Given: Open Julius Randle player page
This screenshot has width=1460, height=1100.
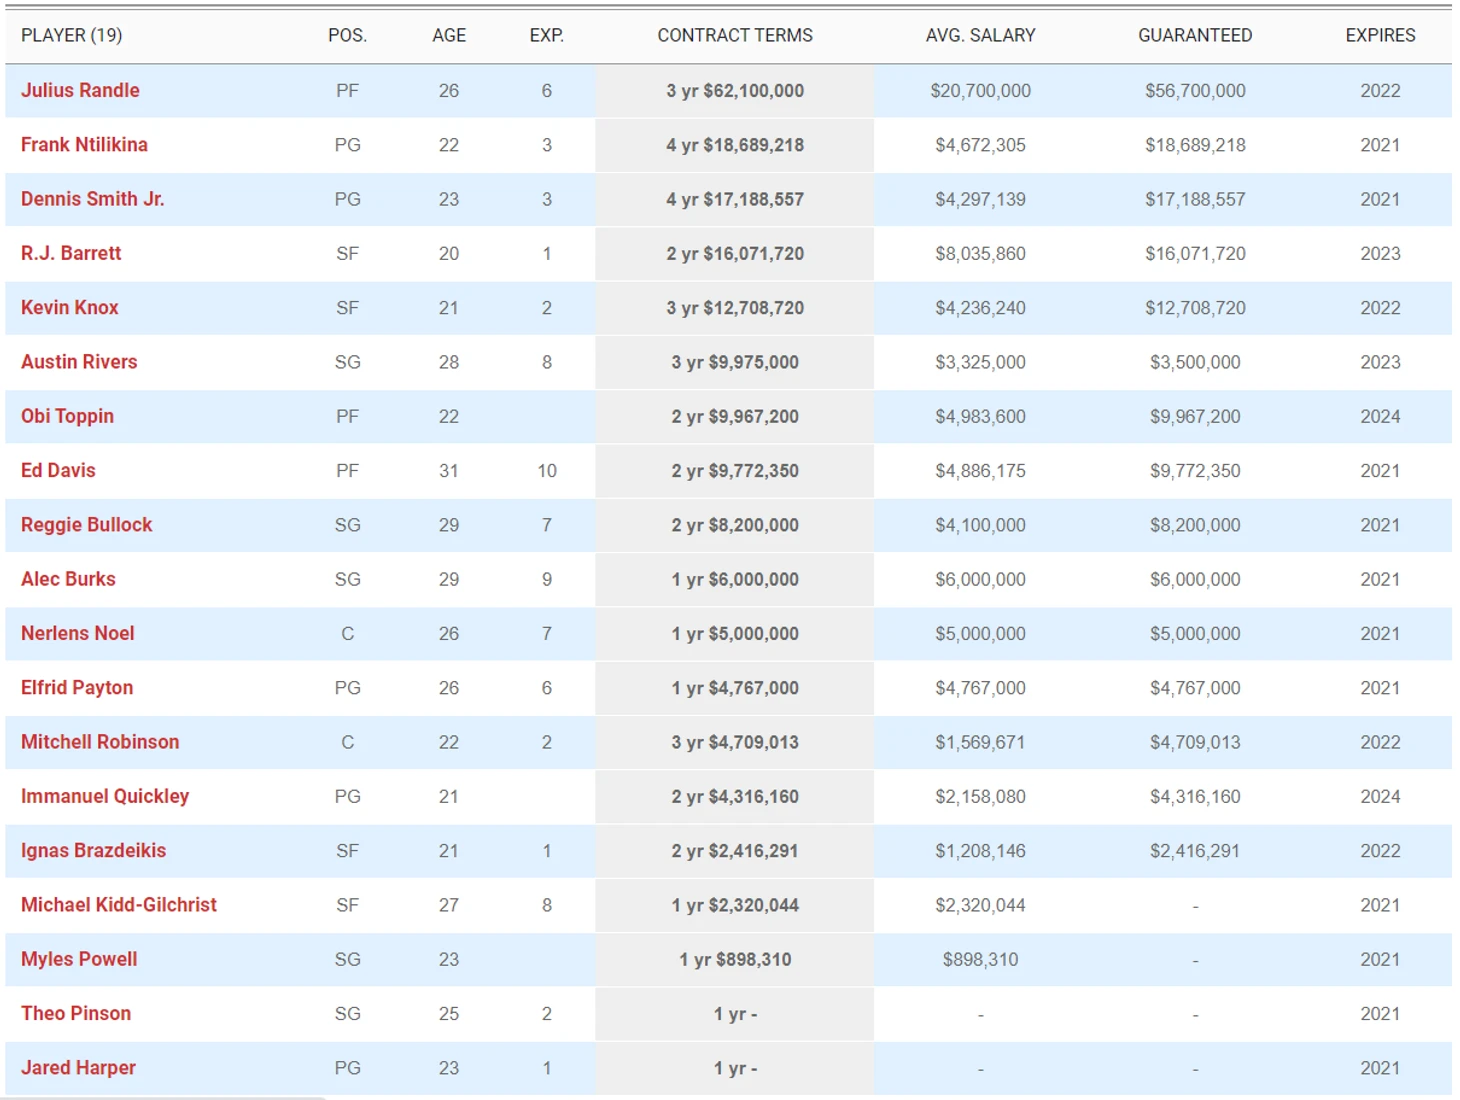Looking at the screenshot, I should pos(80,90).
